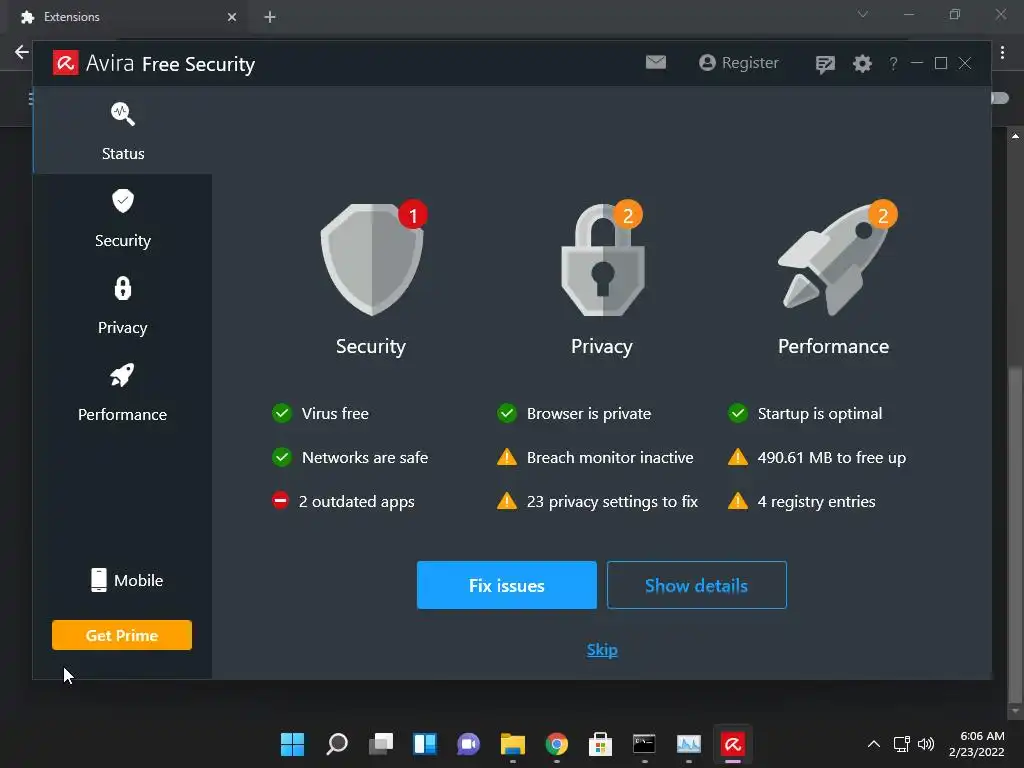The image size is (1024, 768).
Task: Click '490.61 MB to free up' text
Action: (831, 457)
